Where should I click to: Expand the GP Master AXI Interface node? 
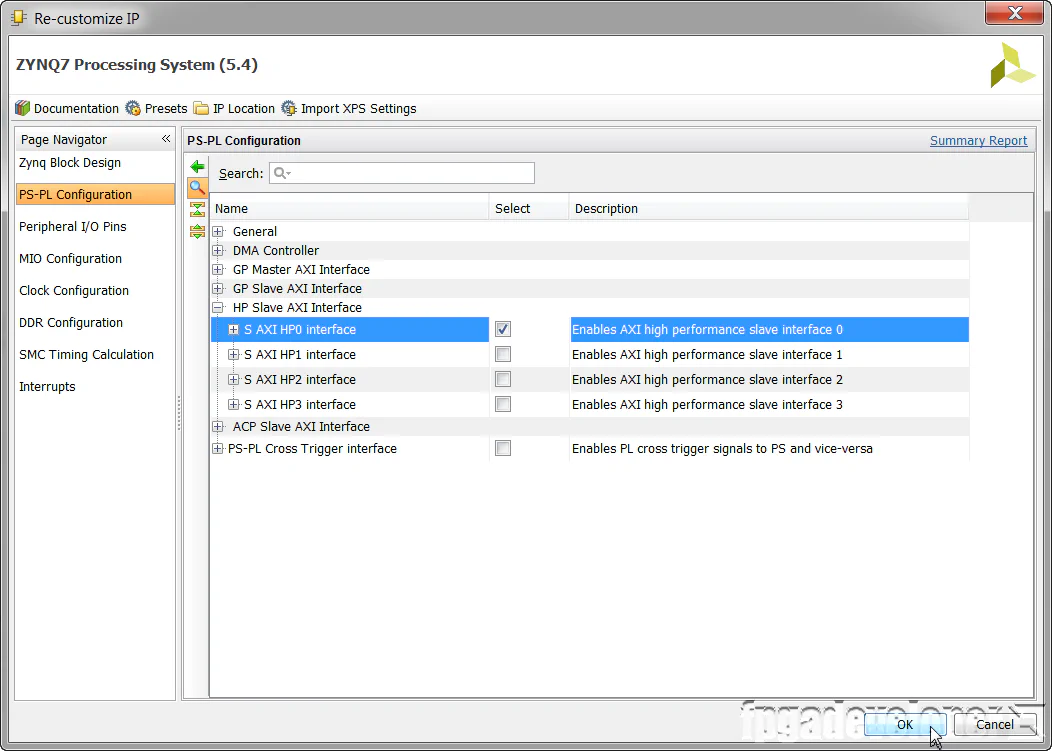tap(218, 270)
